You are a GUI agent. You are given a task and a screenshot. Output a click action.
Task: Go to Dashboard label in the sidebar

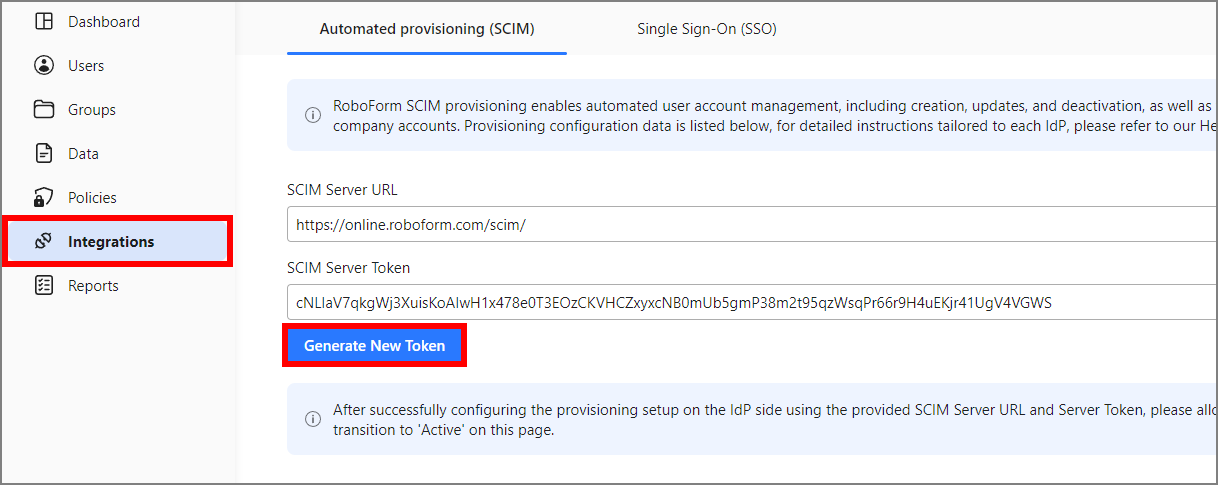tap(104, 22)
